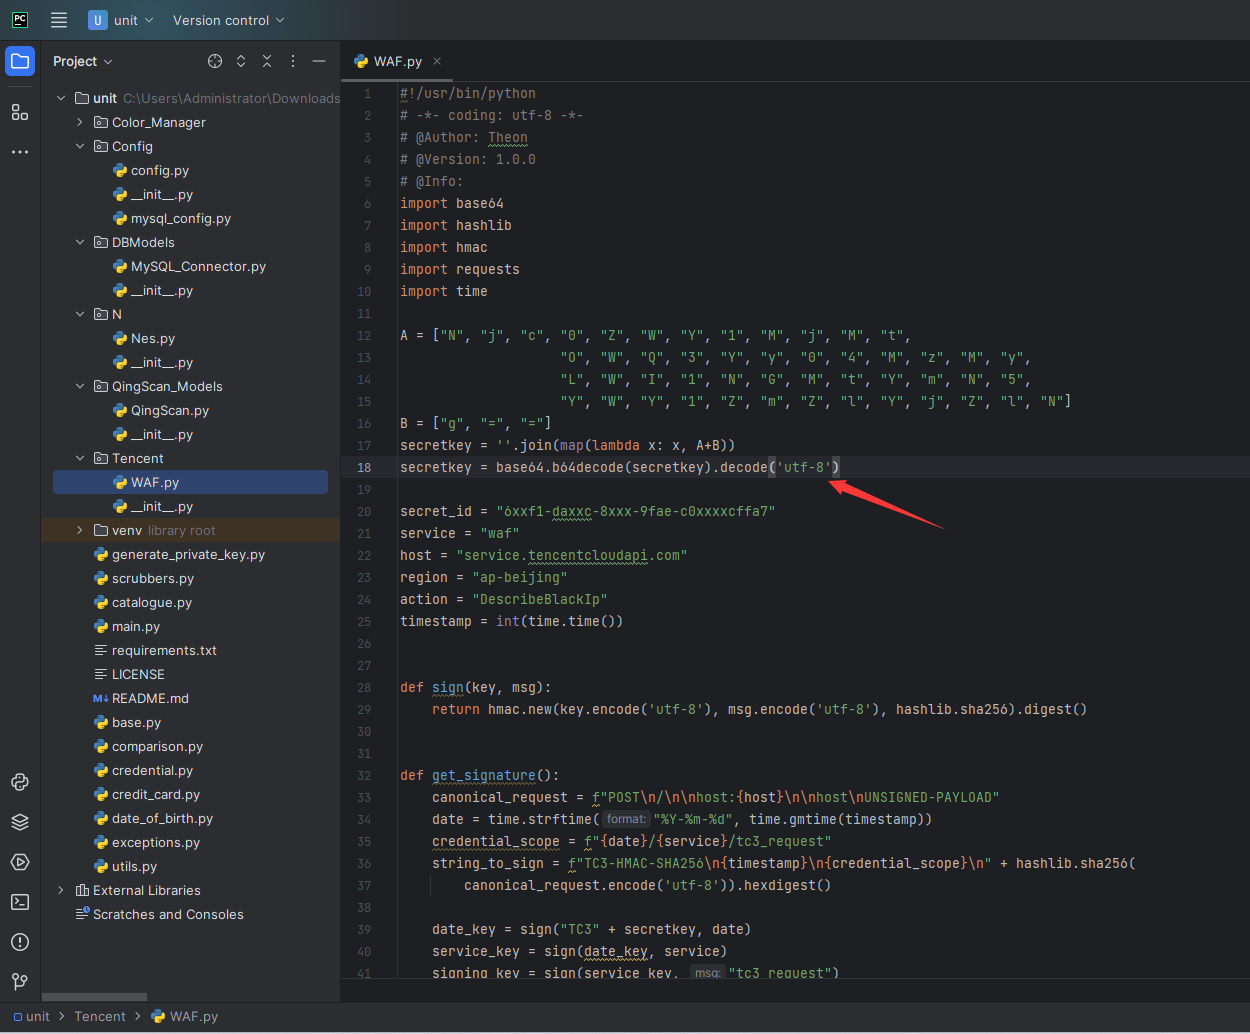Open base.py file
The height and width of the screenshot is (1034, 1250).
pos(127,722)
